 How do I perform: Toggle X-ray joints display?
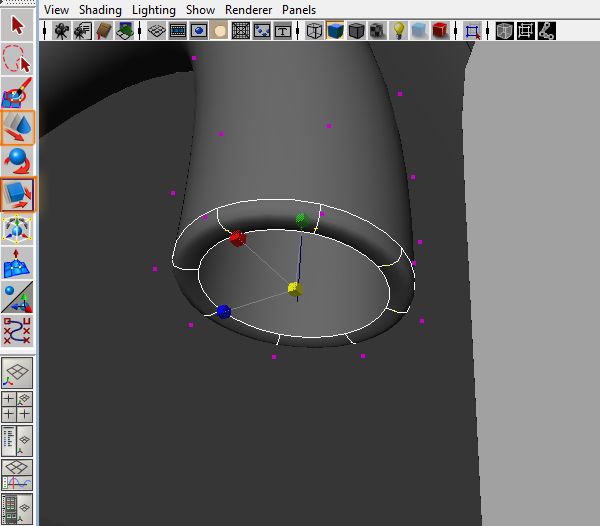coord(547,31)
